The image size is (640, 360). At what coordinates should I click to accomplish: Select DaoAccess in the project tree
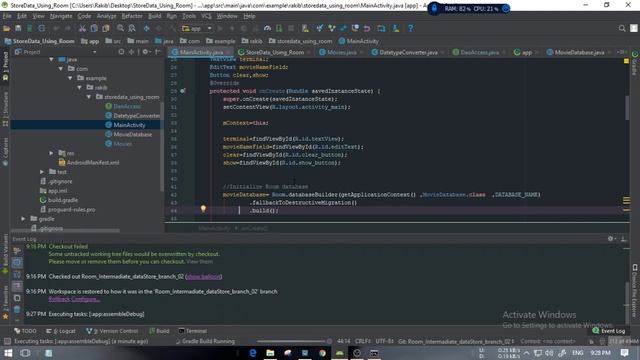tap(127, 107)
